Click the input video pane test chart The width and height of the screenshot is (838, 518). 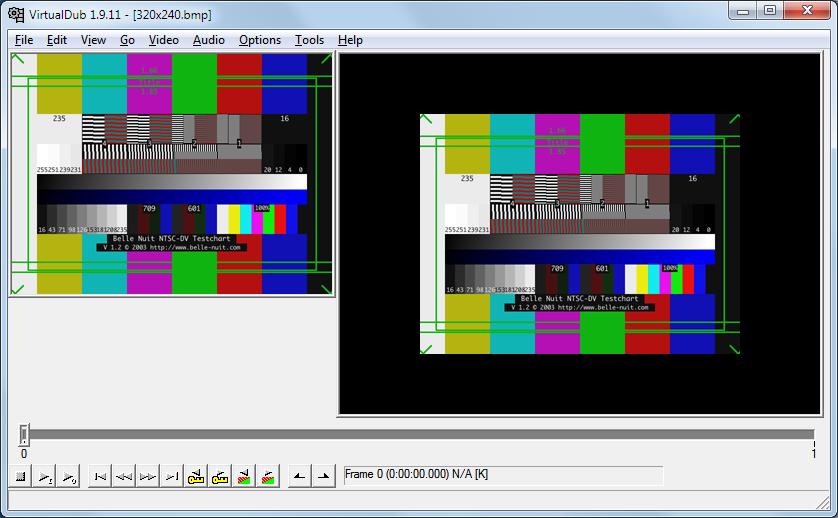coord(172,174)
